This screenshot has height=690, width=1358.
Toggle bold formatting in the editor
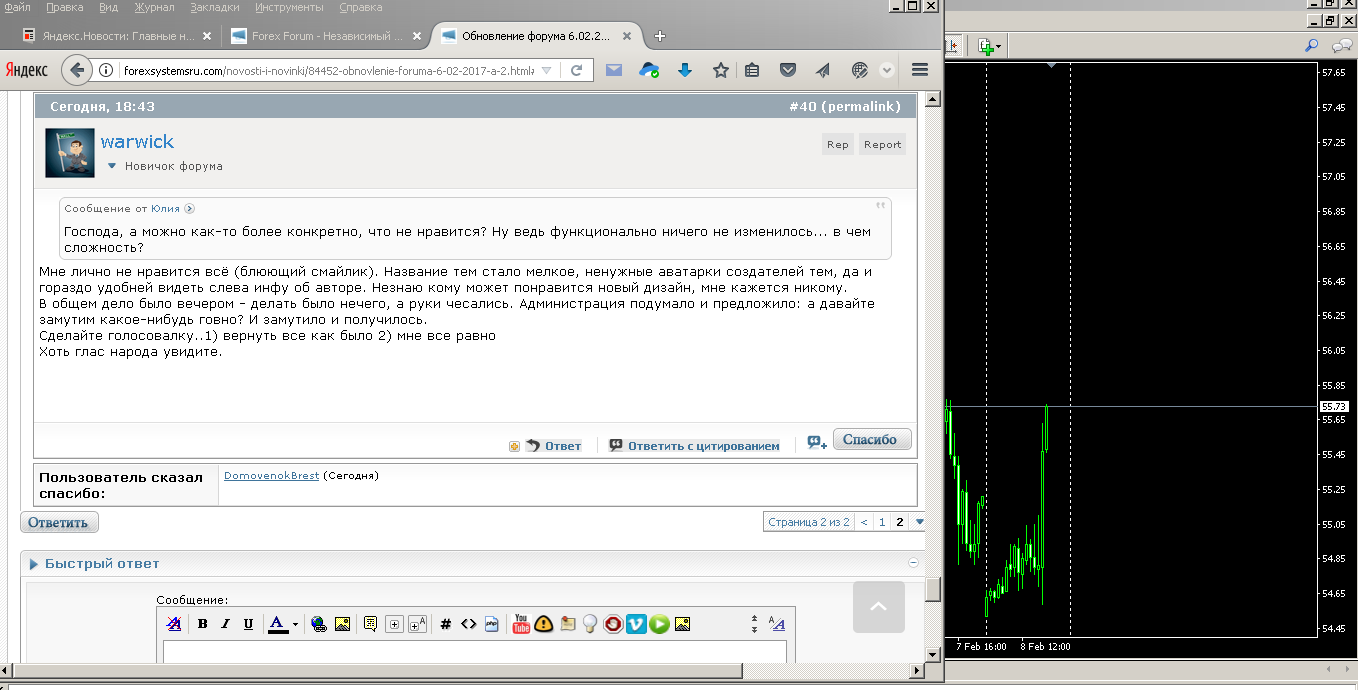tap(202, 624)
